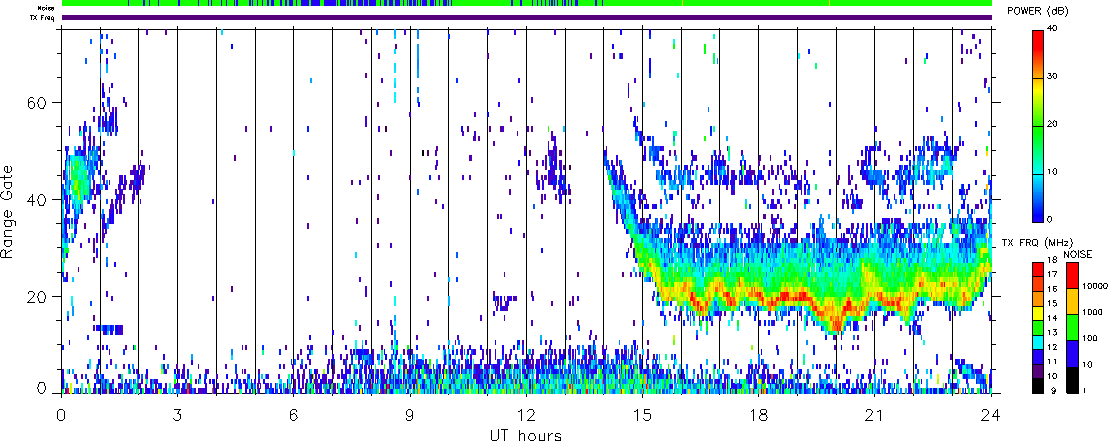The width and height of the screenshot is (1108, 441).
Task: Click the small 'Noise' label at top left
Action: (48, 6)
